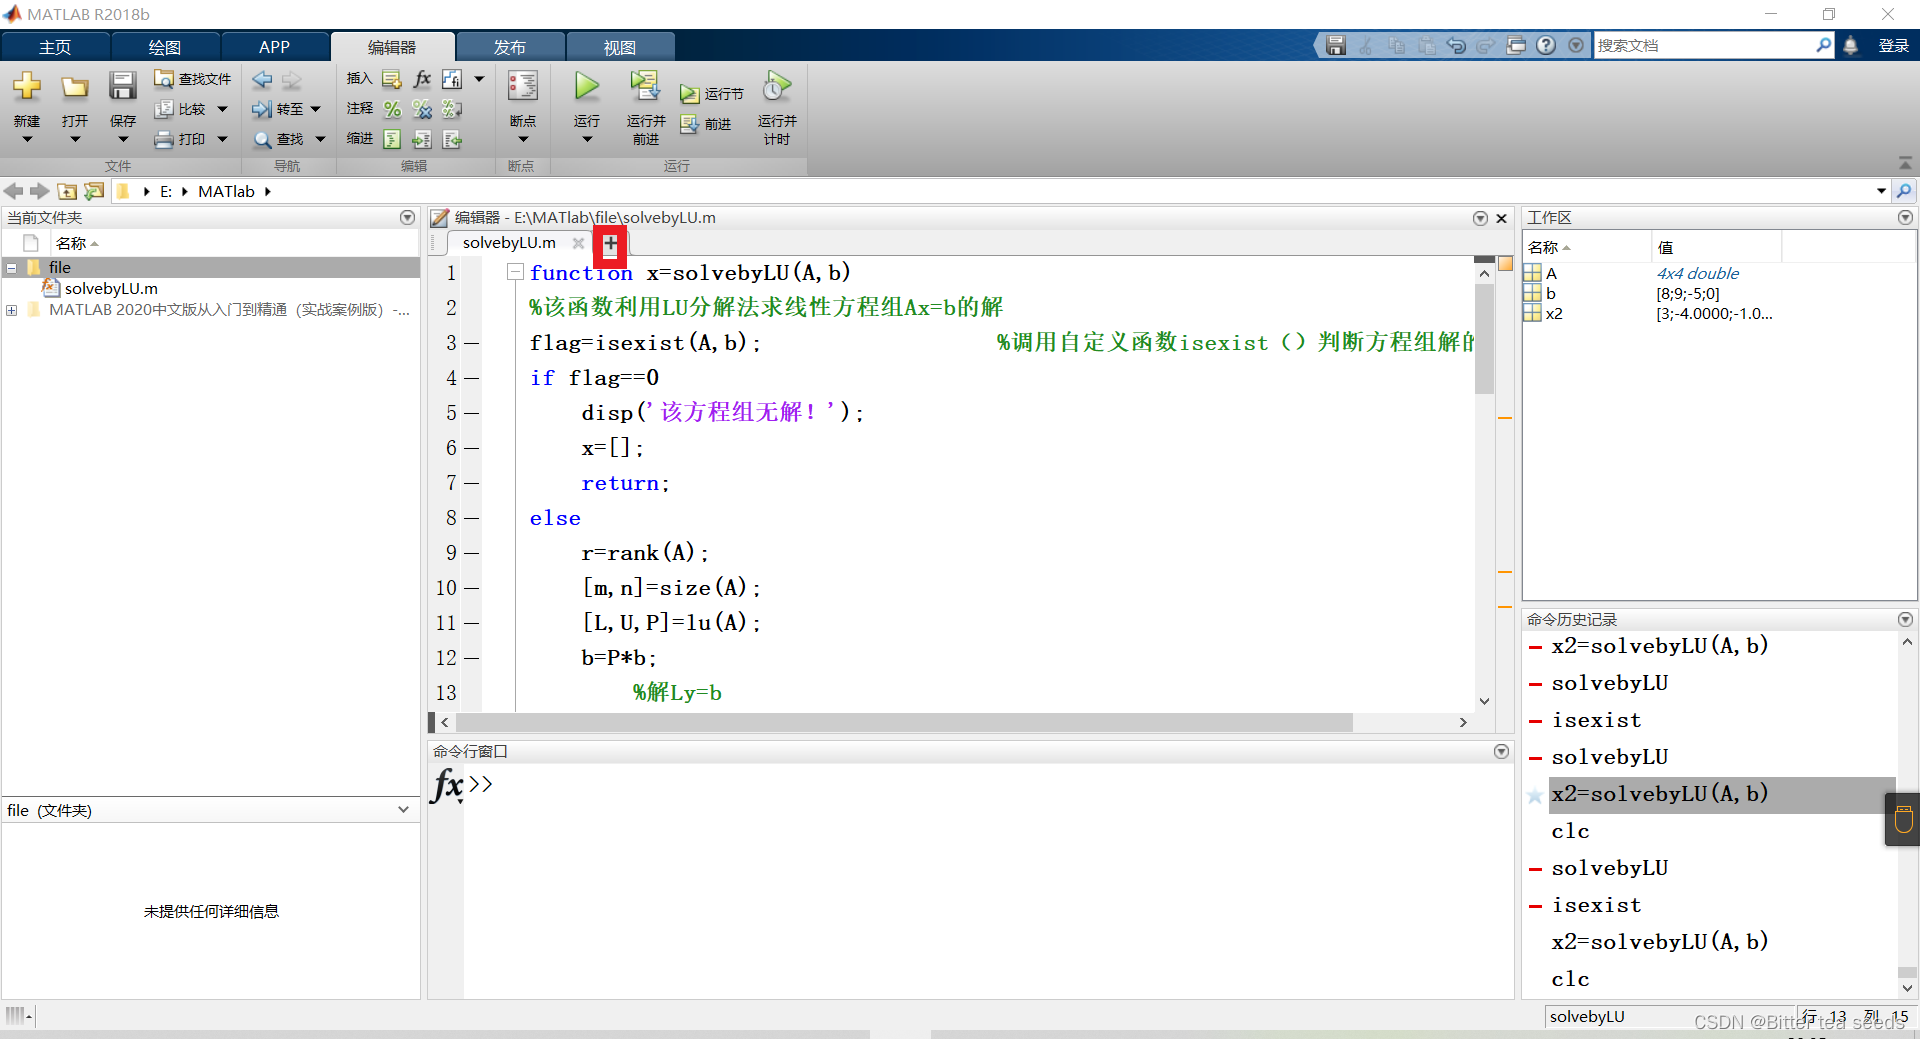Open the workspace (工作区) panel actions dropdown
The height and width of the screenshot is (1039, 1920).
pyautogui.click(x=1905, y=218)
